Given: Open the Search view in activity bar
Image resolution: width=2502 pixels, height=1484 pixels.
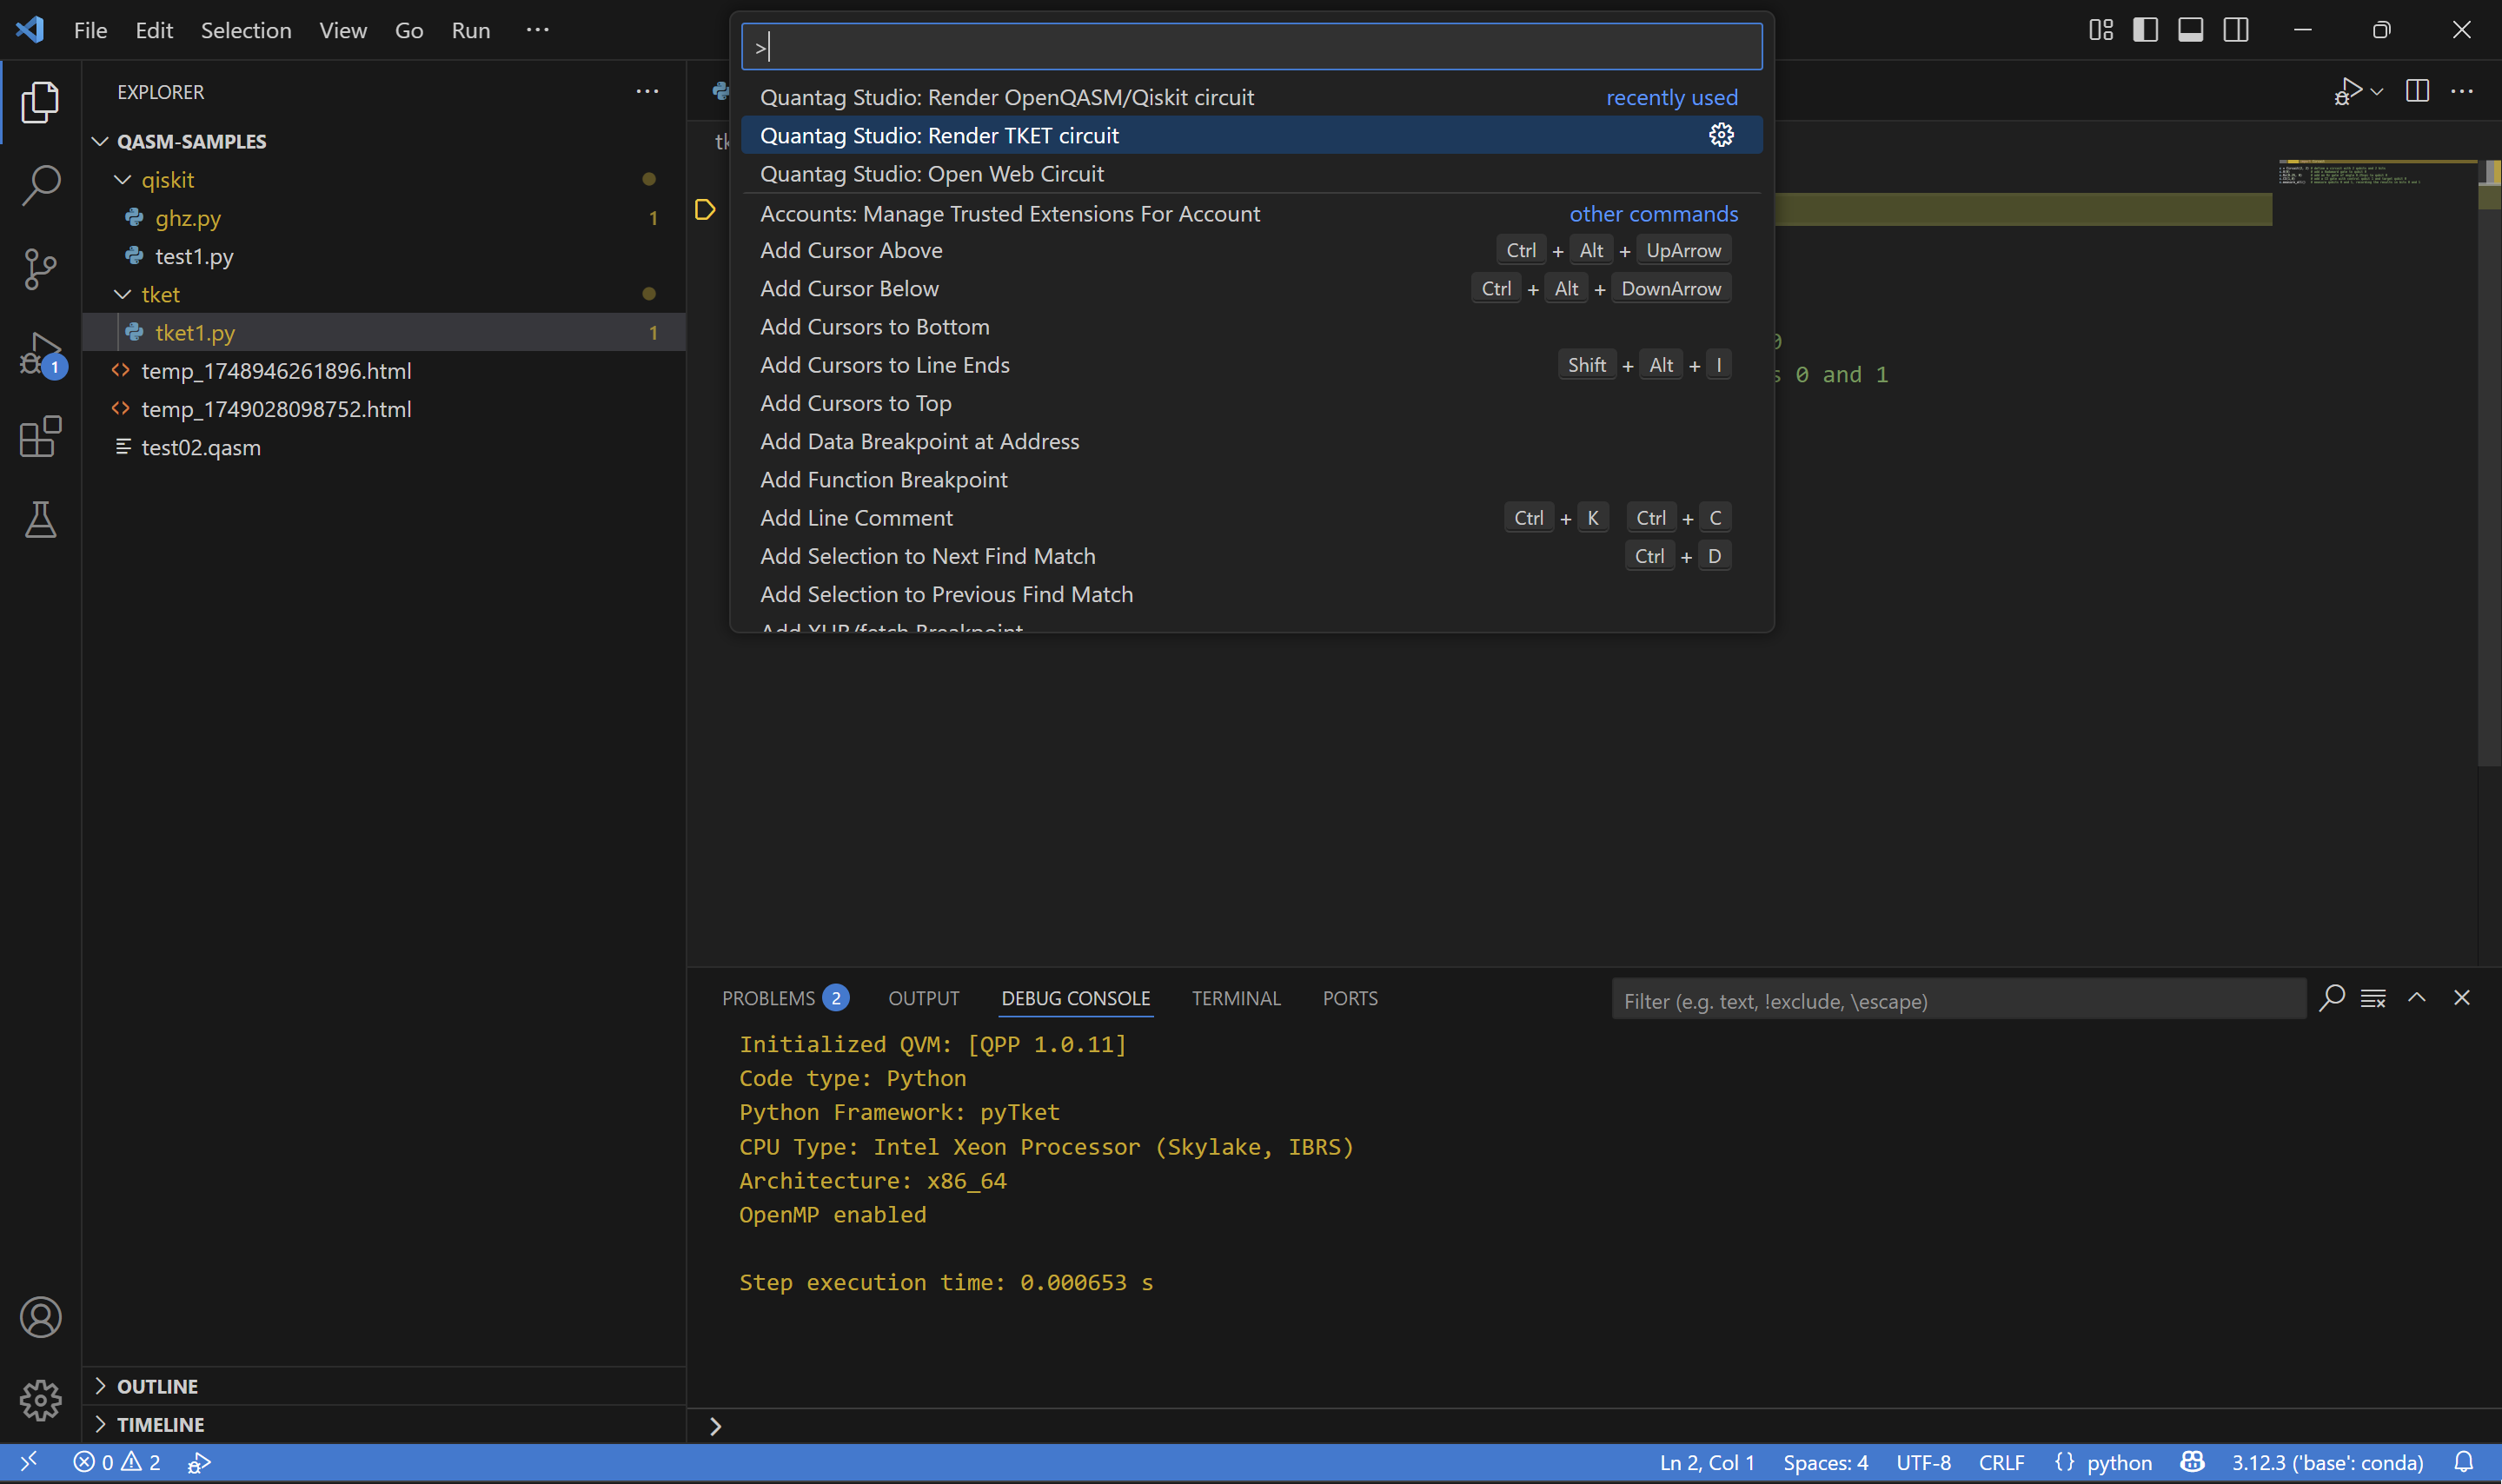Looking at the screenshot, I should [40, 185].
